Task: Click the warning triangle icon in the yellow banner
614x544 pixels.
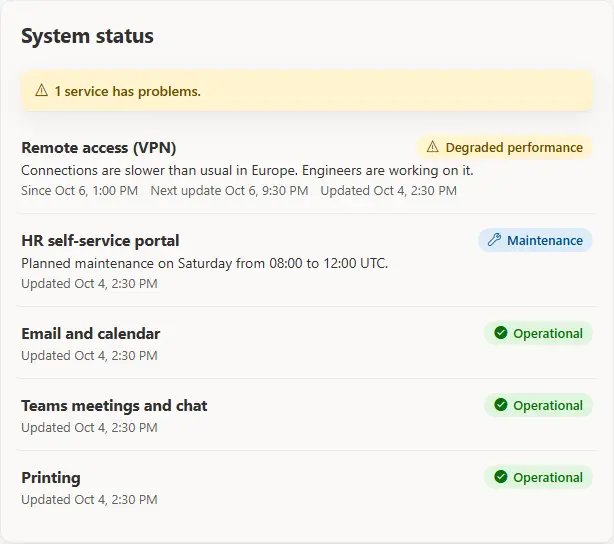Action: pos(42,90)
